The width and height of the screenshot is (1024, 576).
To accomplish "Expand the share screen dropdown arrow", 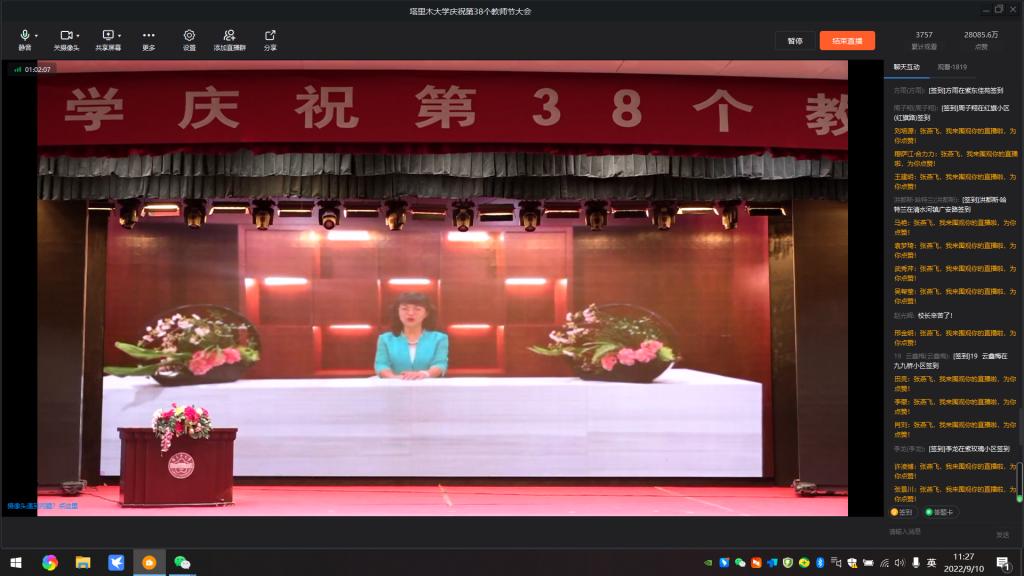I will coord(120,36).
